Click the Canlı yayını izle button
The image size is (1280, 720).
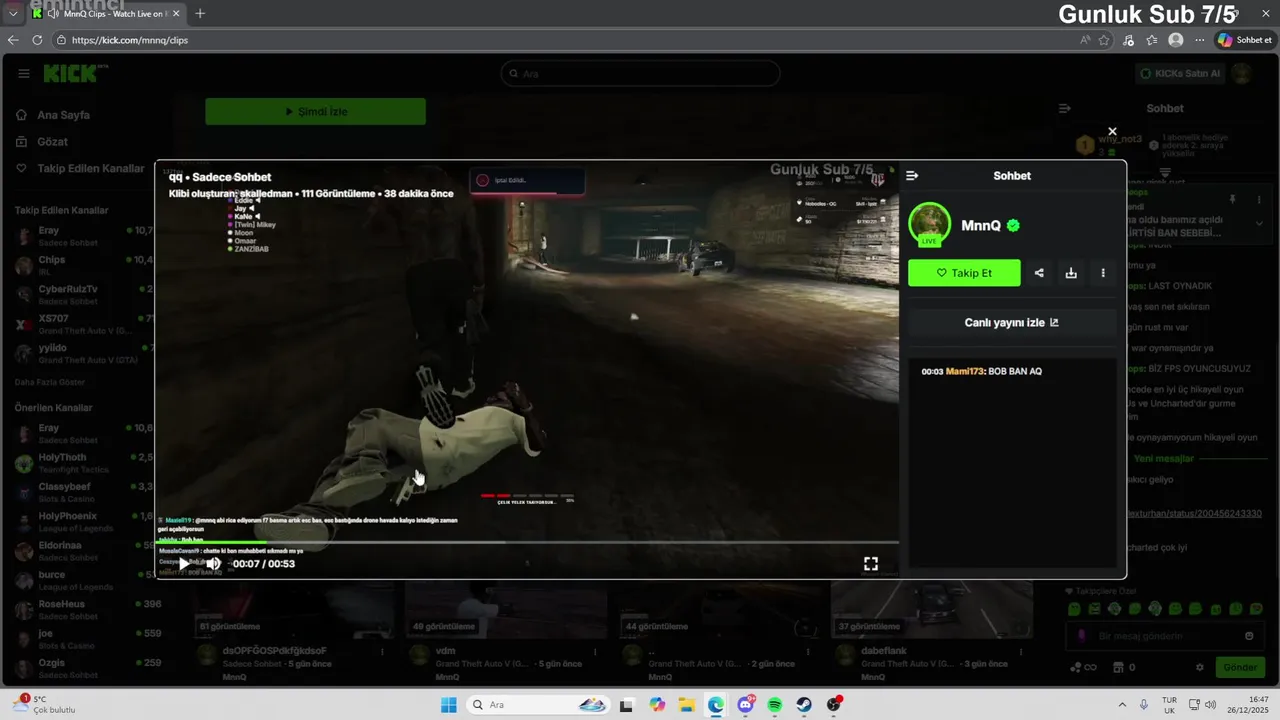(1012, 323)
